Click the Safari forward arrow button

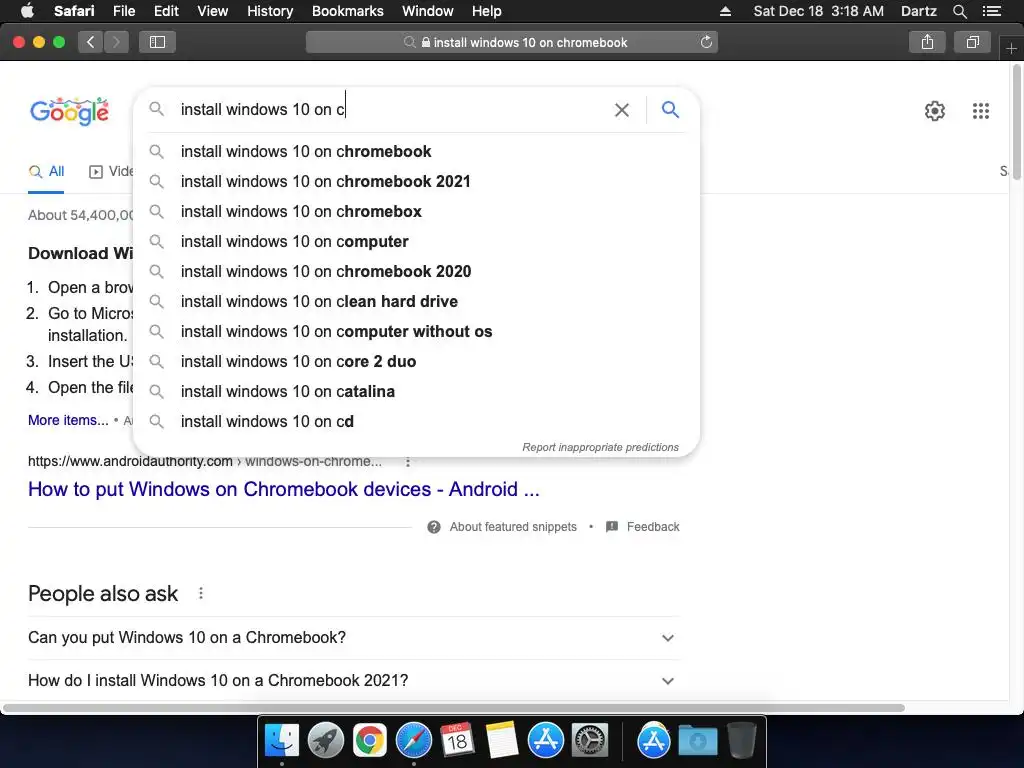click(x=116, y=42)
